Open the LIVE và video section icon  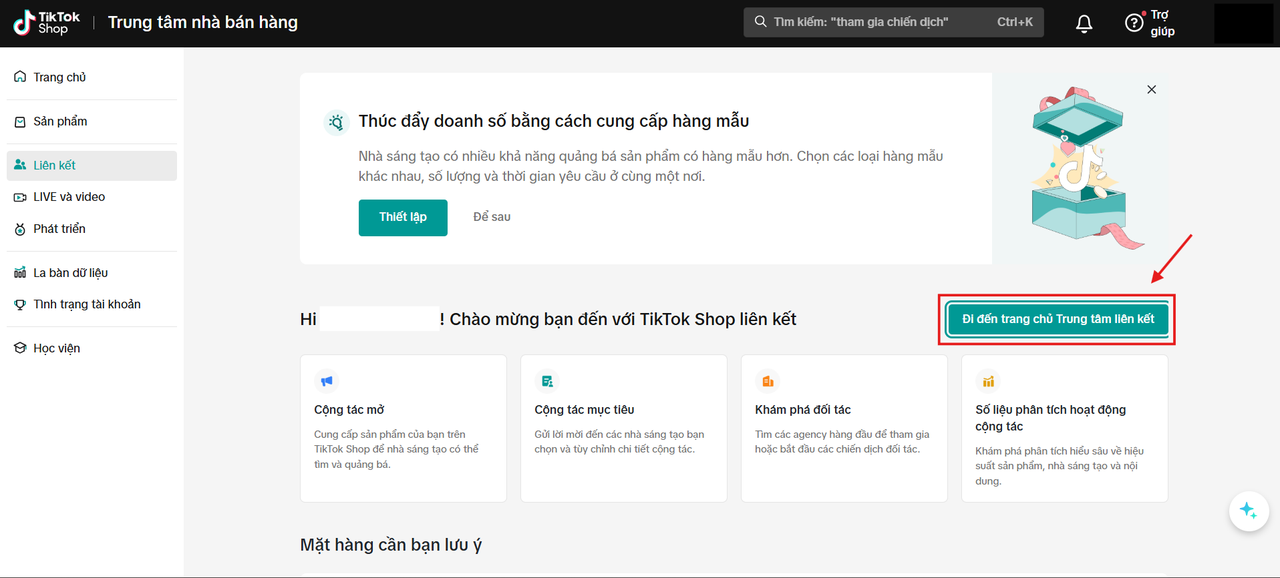coord(19,196)
